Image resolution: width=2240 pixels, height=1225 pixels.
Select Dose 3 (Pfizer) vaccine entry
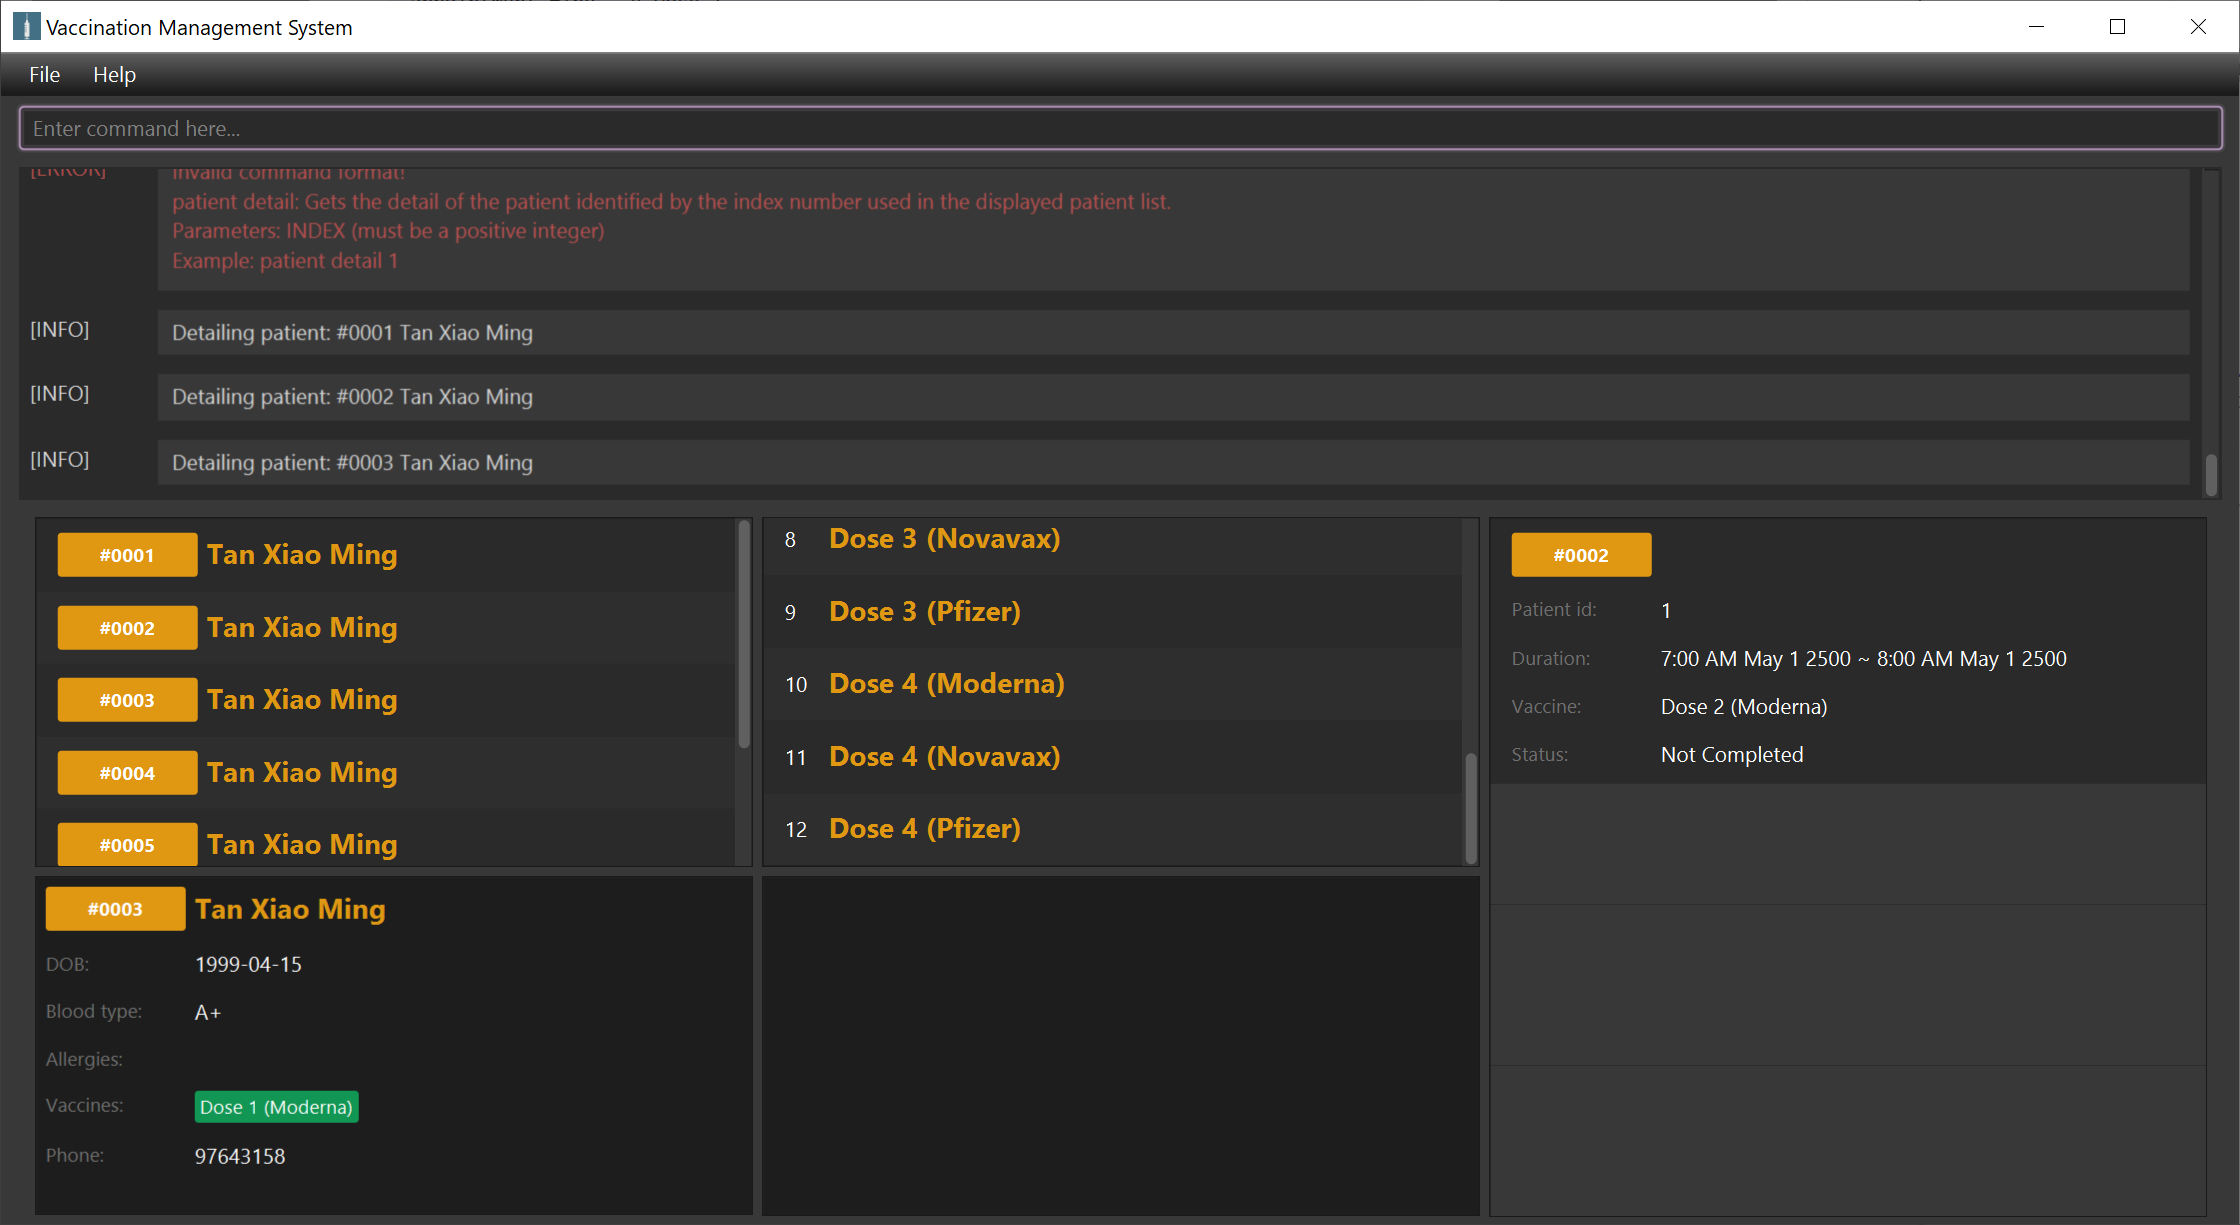[924, 612]
